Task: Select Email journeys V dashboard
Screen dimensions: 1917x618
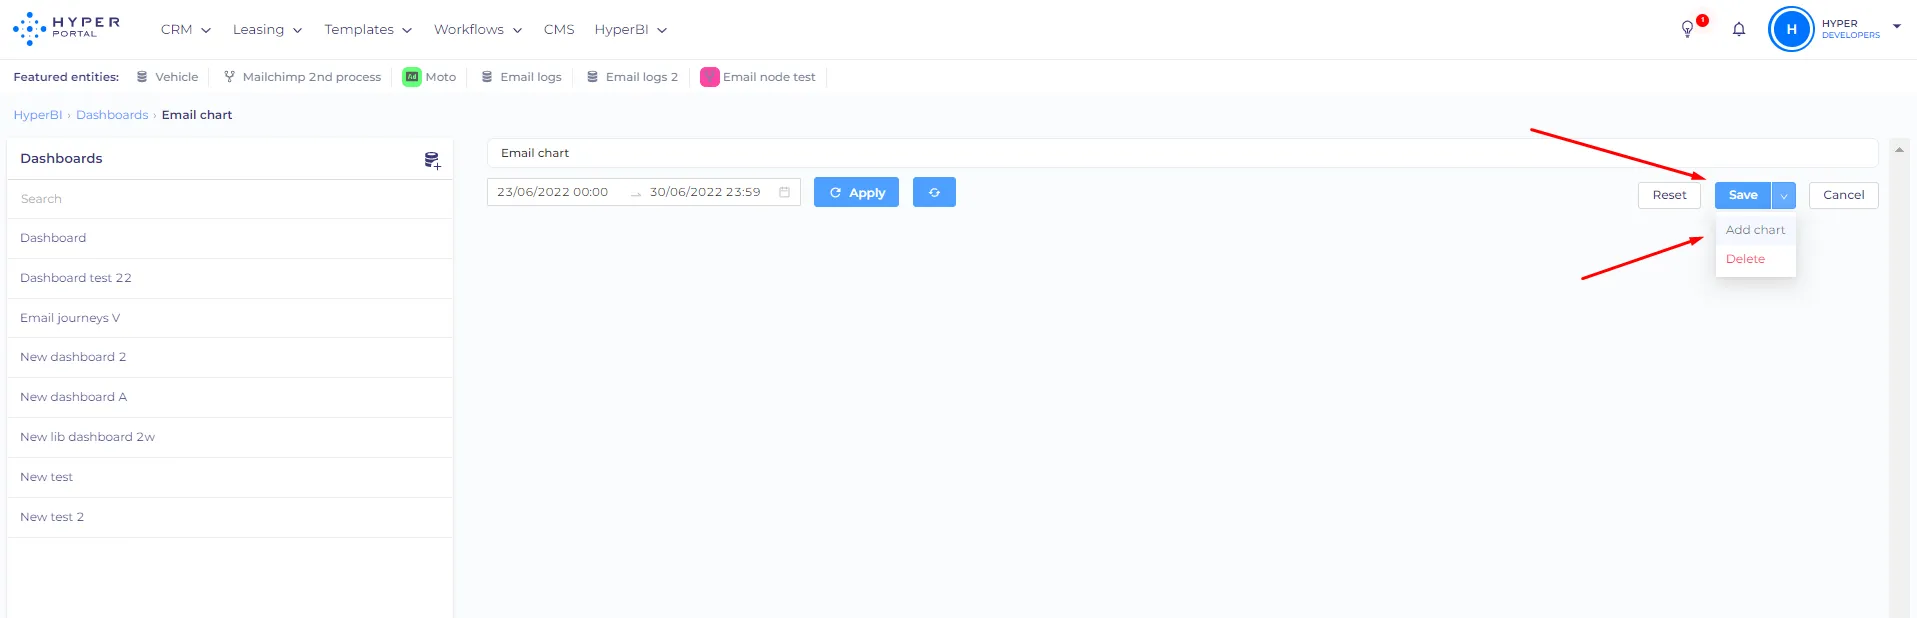Action: pos(230,318)
